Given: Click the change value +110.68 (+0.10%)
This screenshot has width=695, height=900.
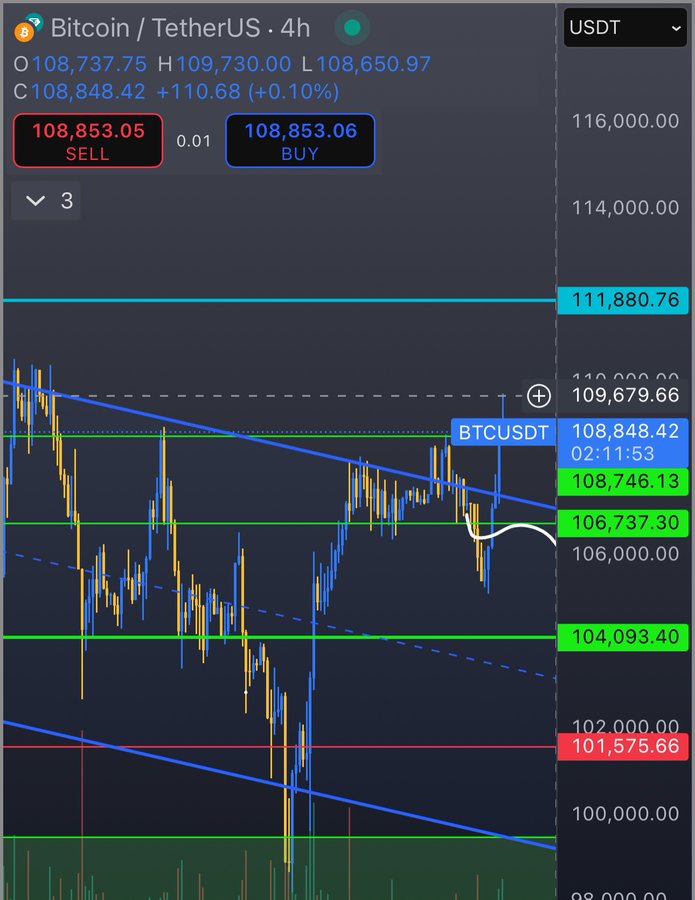Looking at the screenshot, I should click(x=248, y=92).
